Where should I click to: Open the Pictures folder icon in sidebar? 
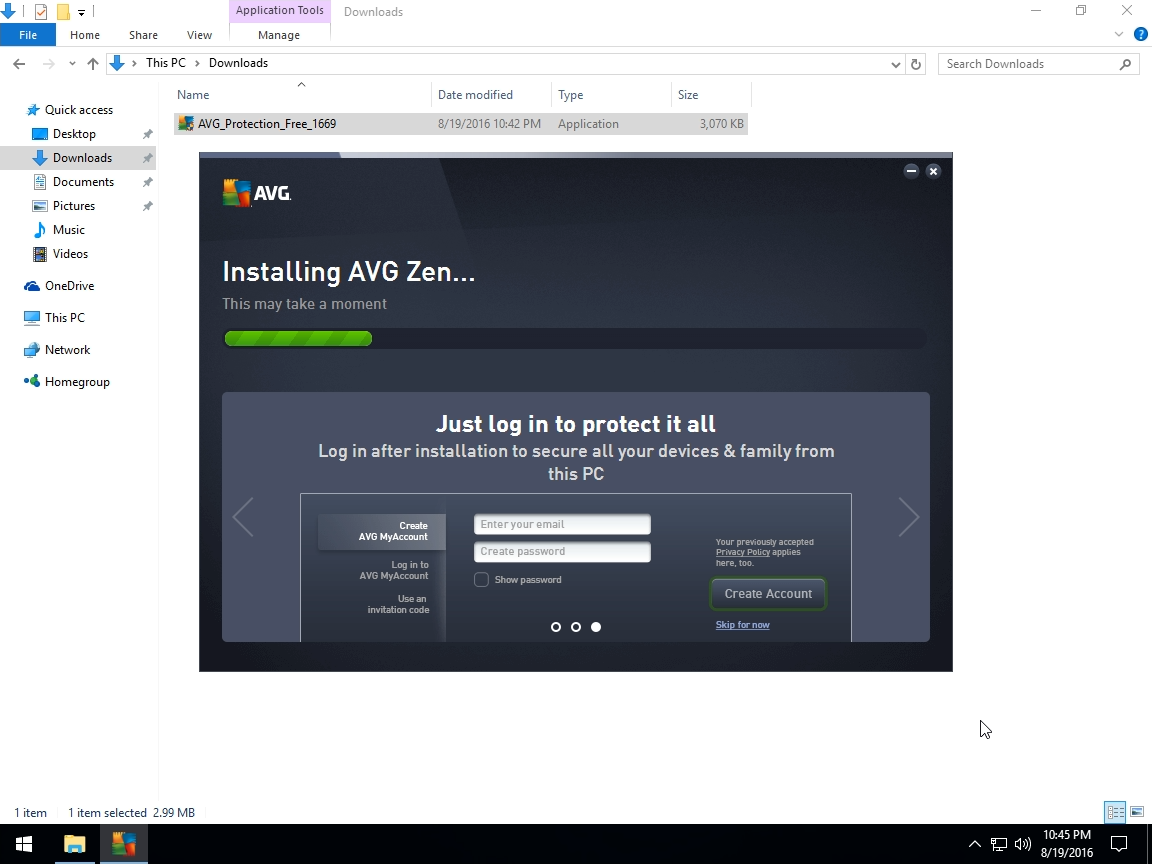(40, 206)
